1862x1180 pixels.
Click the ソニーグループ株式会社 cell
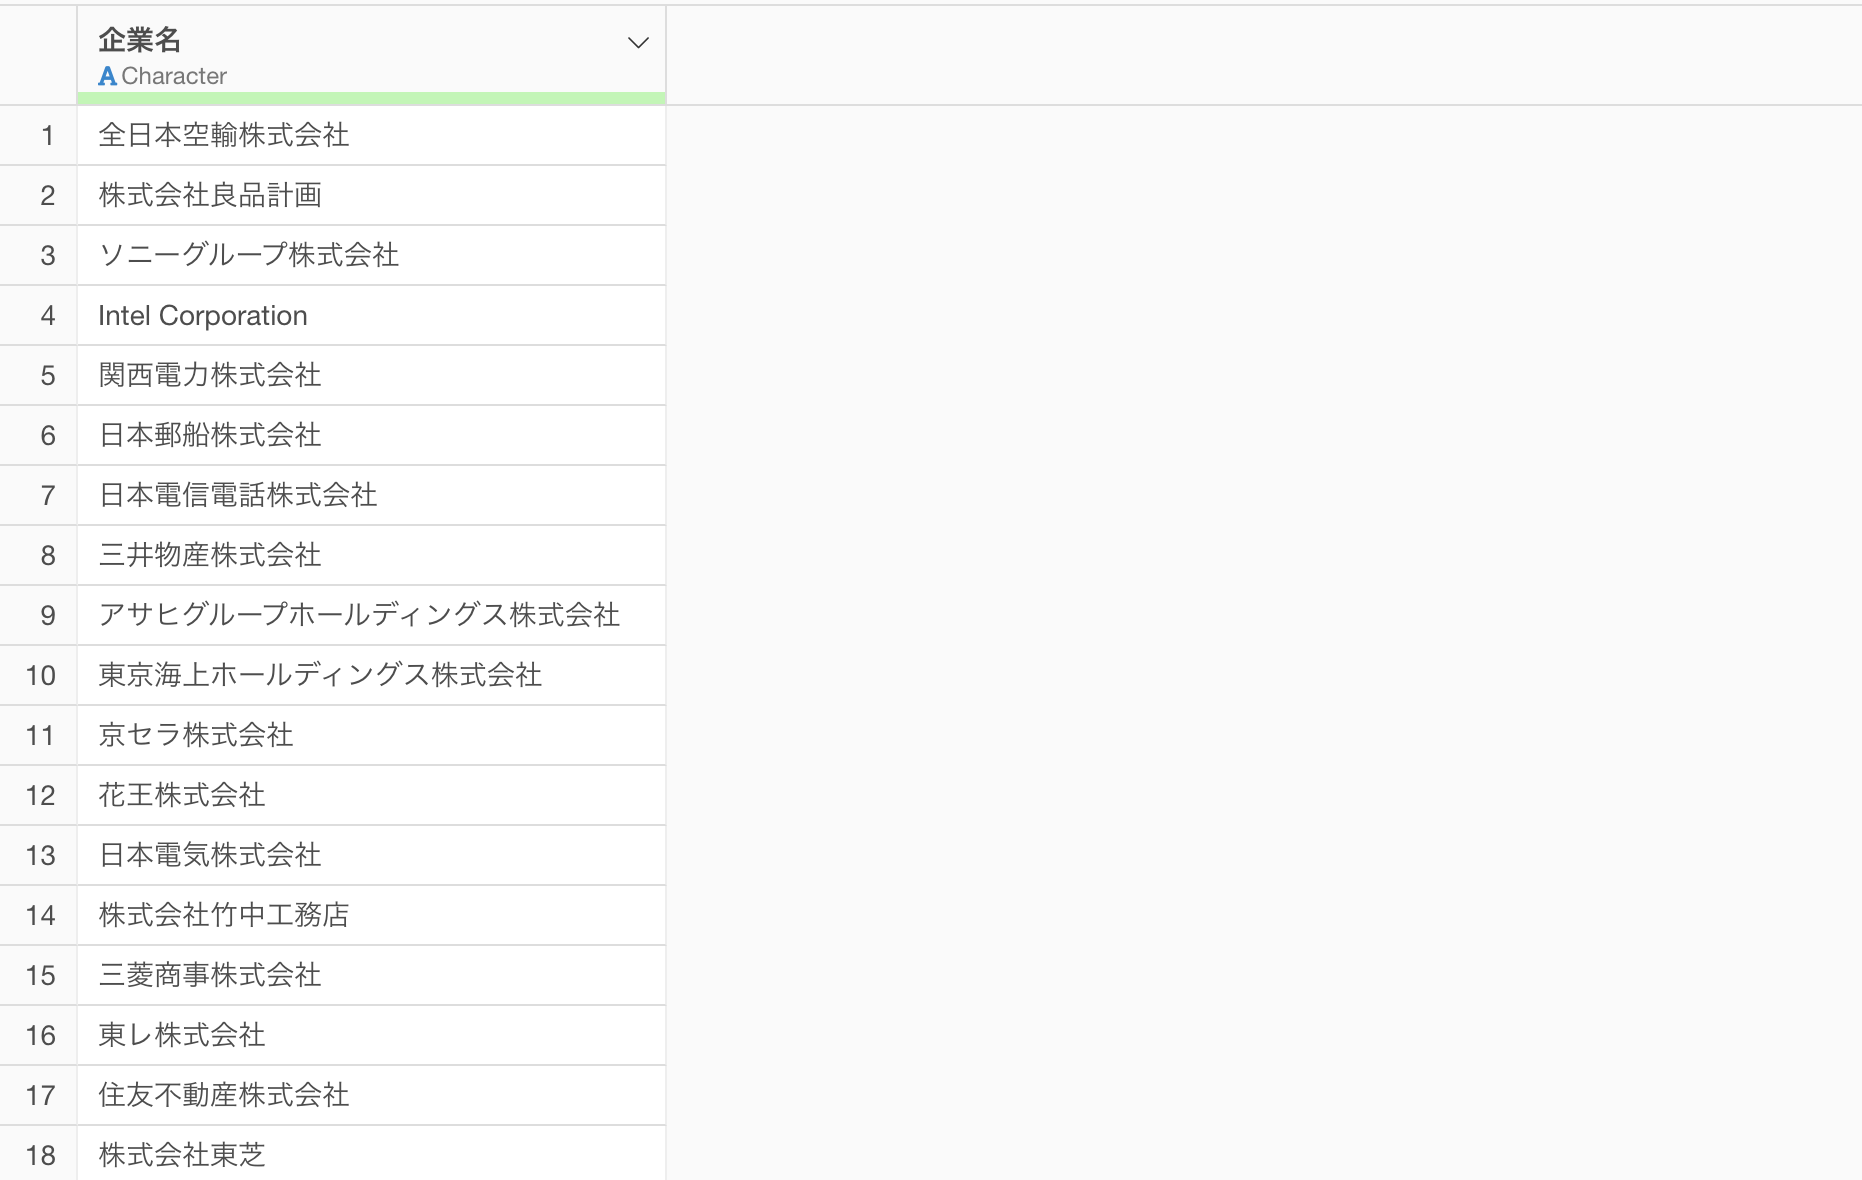tap(249, 255)
